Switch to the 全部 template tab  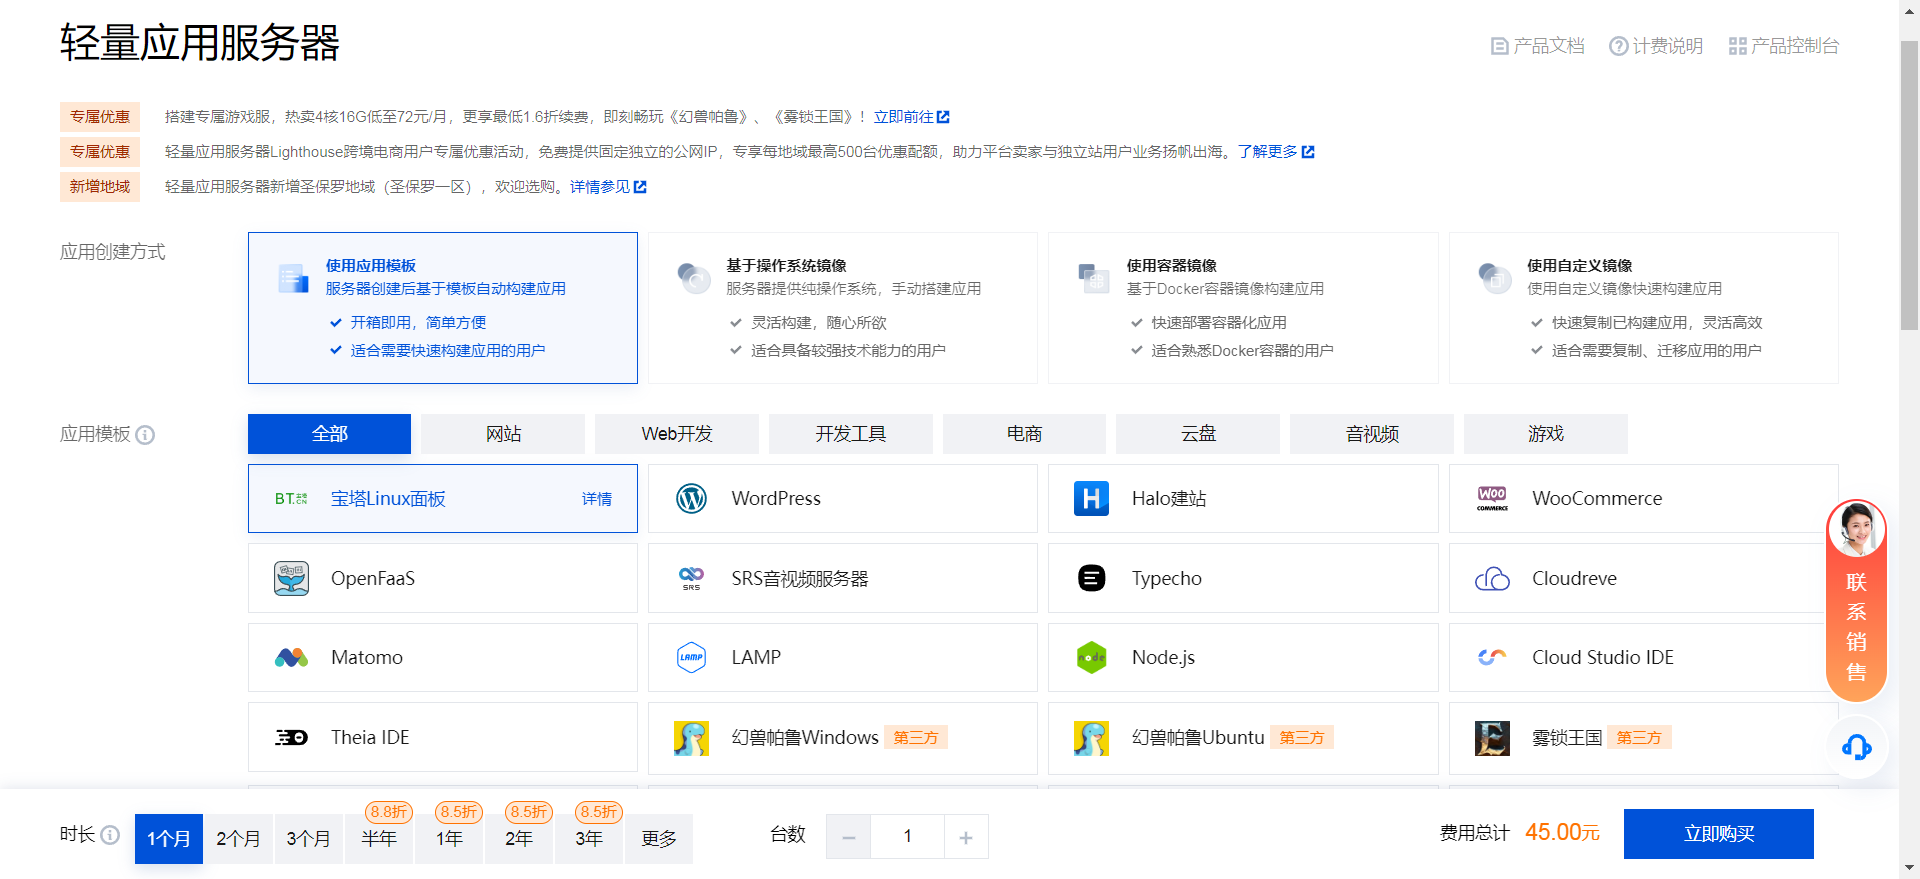(330, 434)
